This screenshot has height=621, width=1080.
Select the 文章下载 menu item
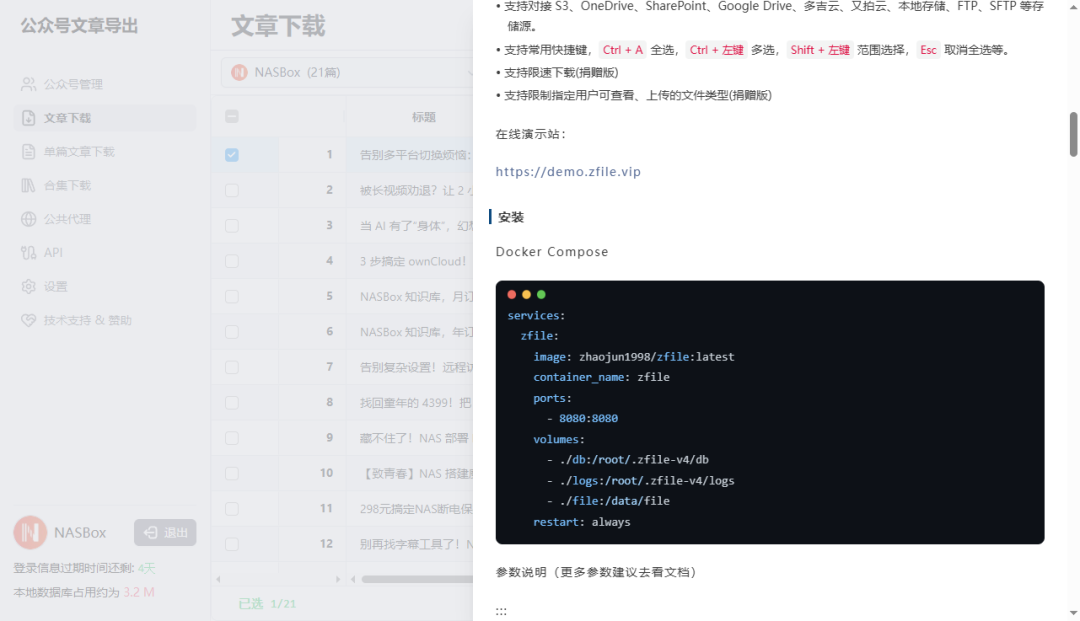67,118
